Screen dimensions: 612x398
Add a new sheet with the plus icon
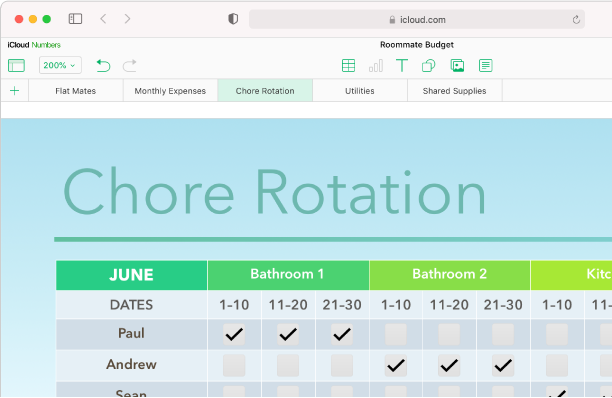pos(14,91)
